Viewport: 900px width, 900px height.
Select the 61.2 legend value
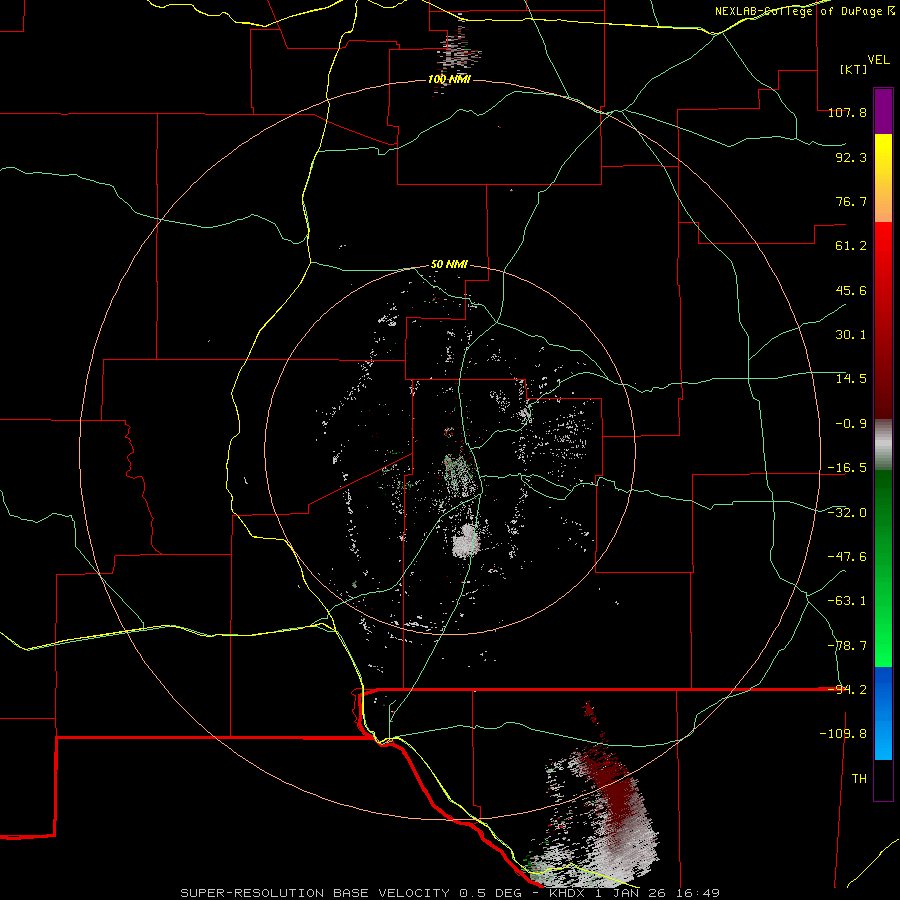point(851,246)
